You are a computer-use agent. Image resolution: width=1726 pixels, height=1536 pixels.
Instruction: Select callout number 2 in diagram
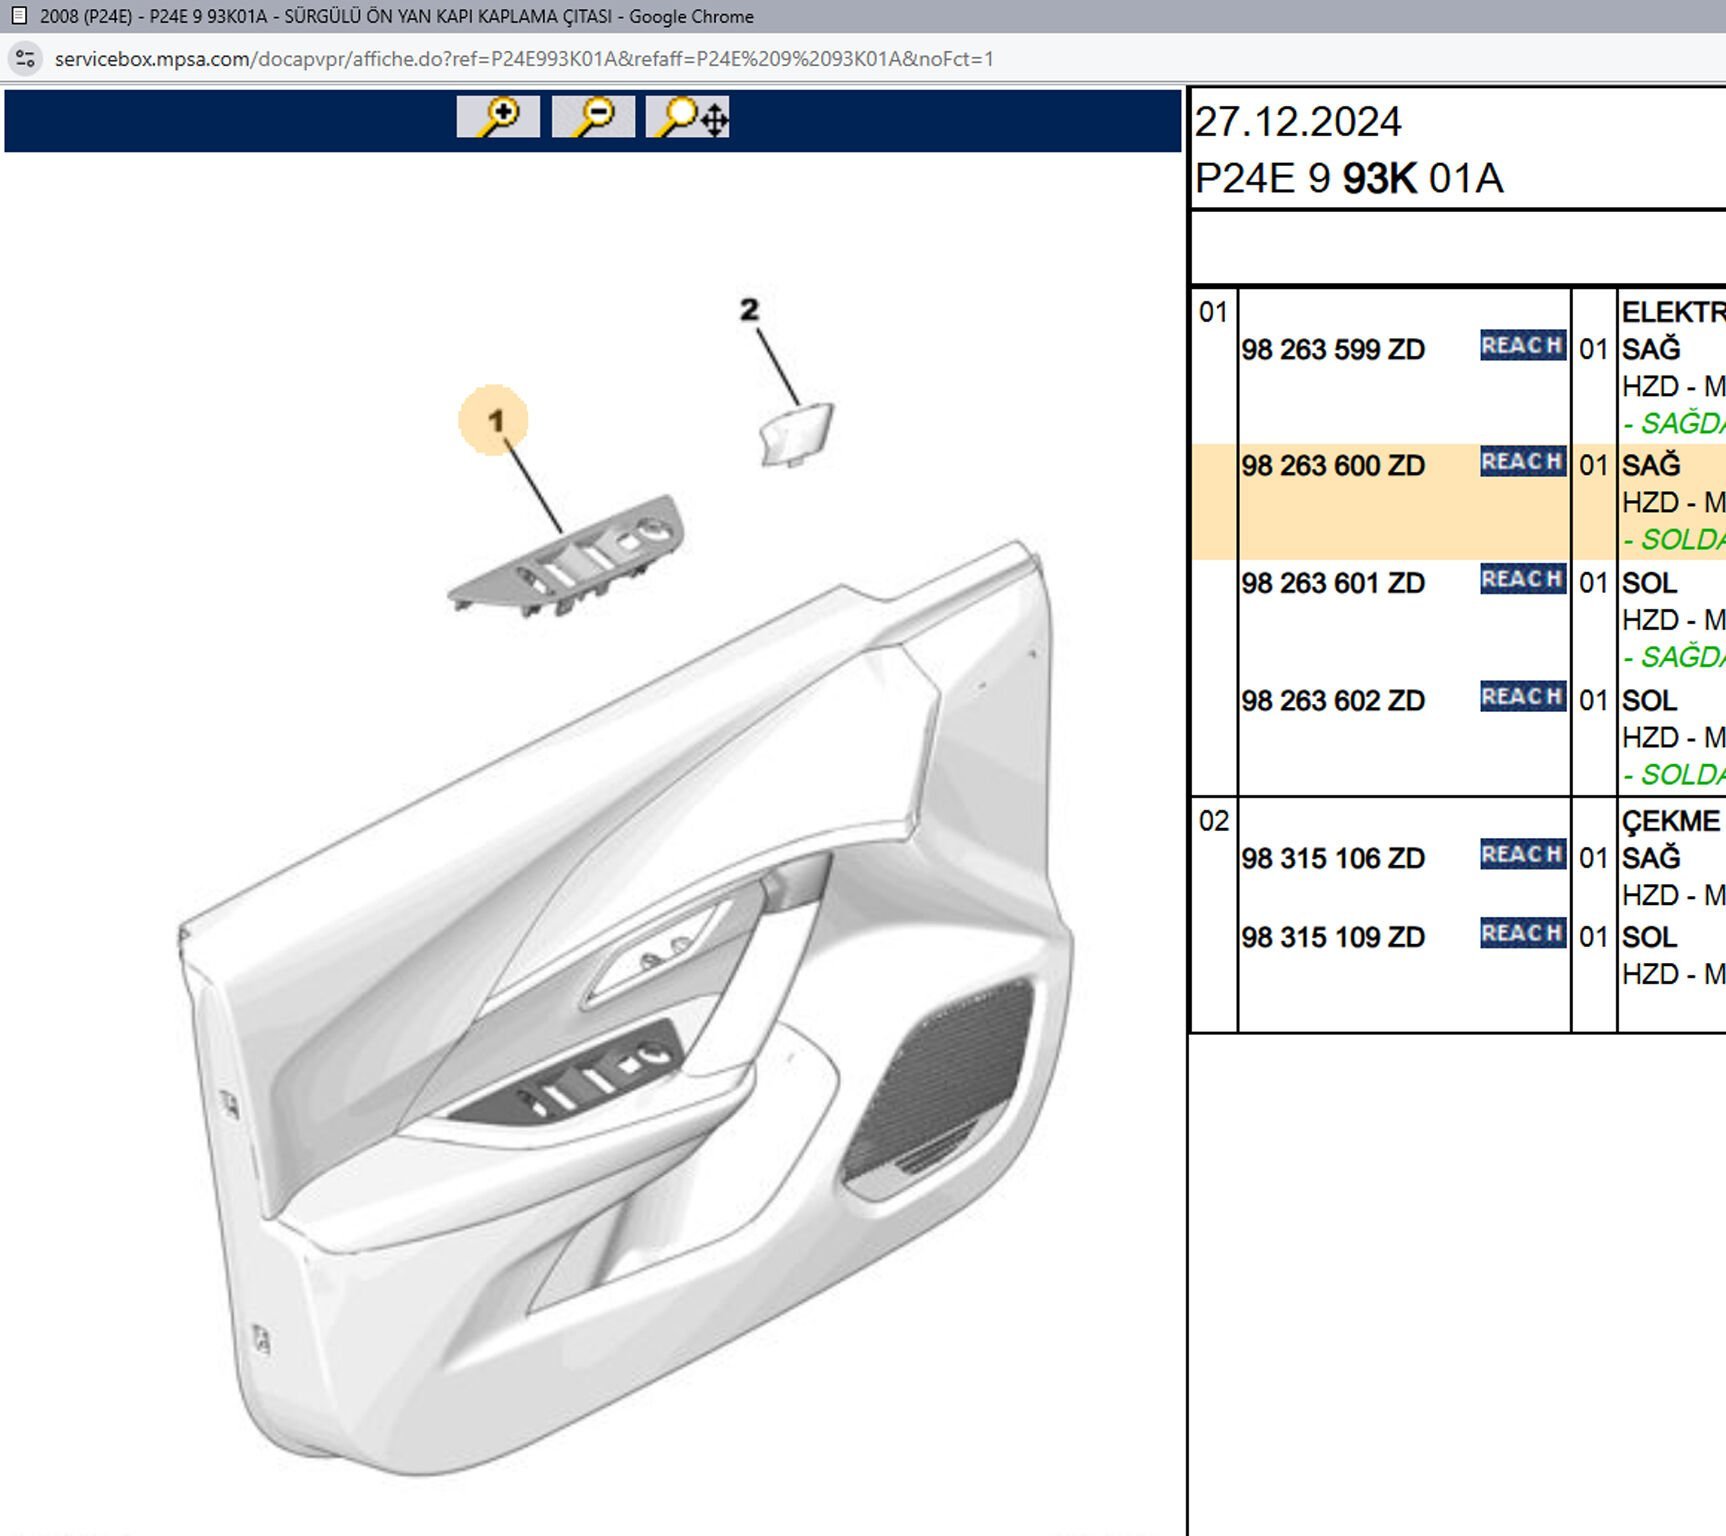pos(749,310)
